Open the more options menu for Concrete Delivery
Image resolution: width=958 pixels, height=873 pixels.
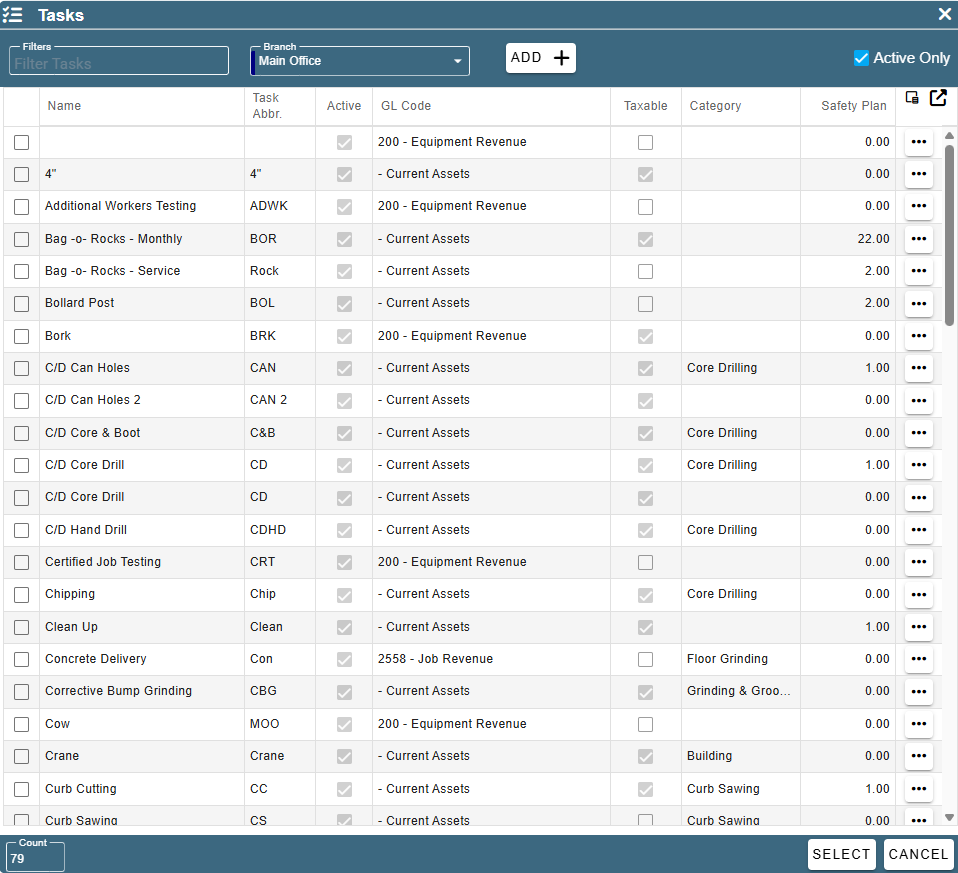pyautogui.click(x=918, y=659)
